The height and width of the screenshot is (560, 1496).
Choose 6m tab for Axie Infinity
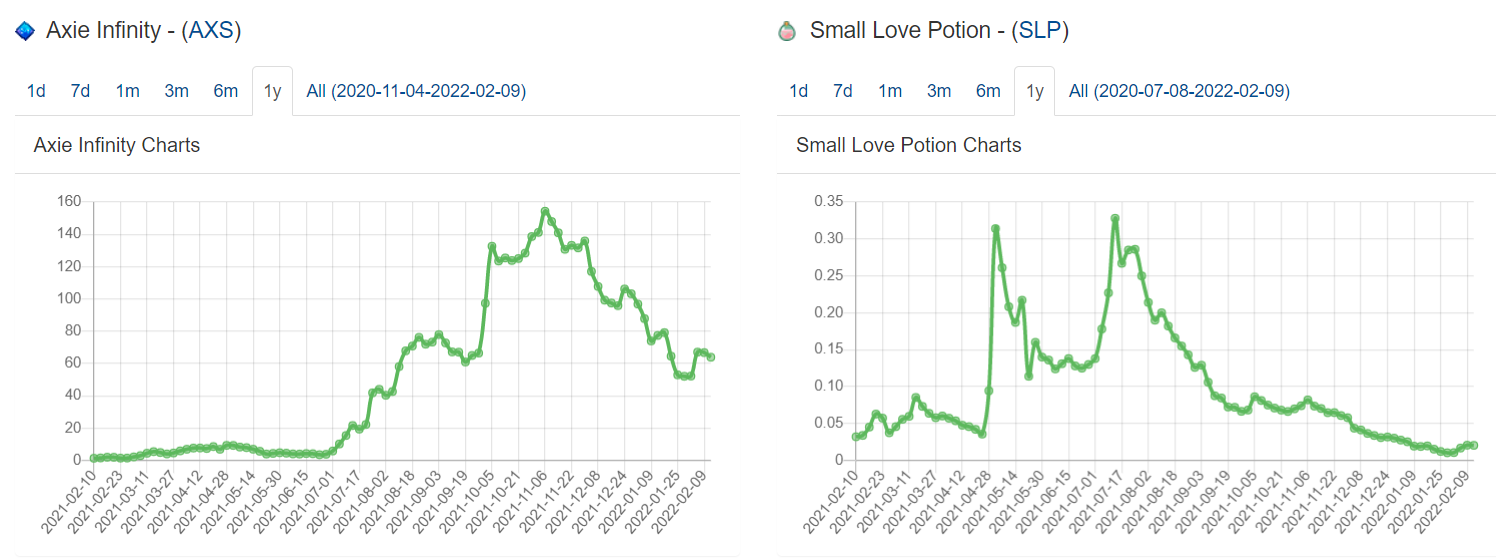pos(225,91)
